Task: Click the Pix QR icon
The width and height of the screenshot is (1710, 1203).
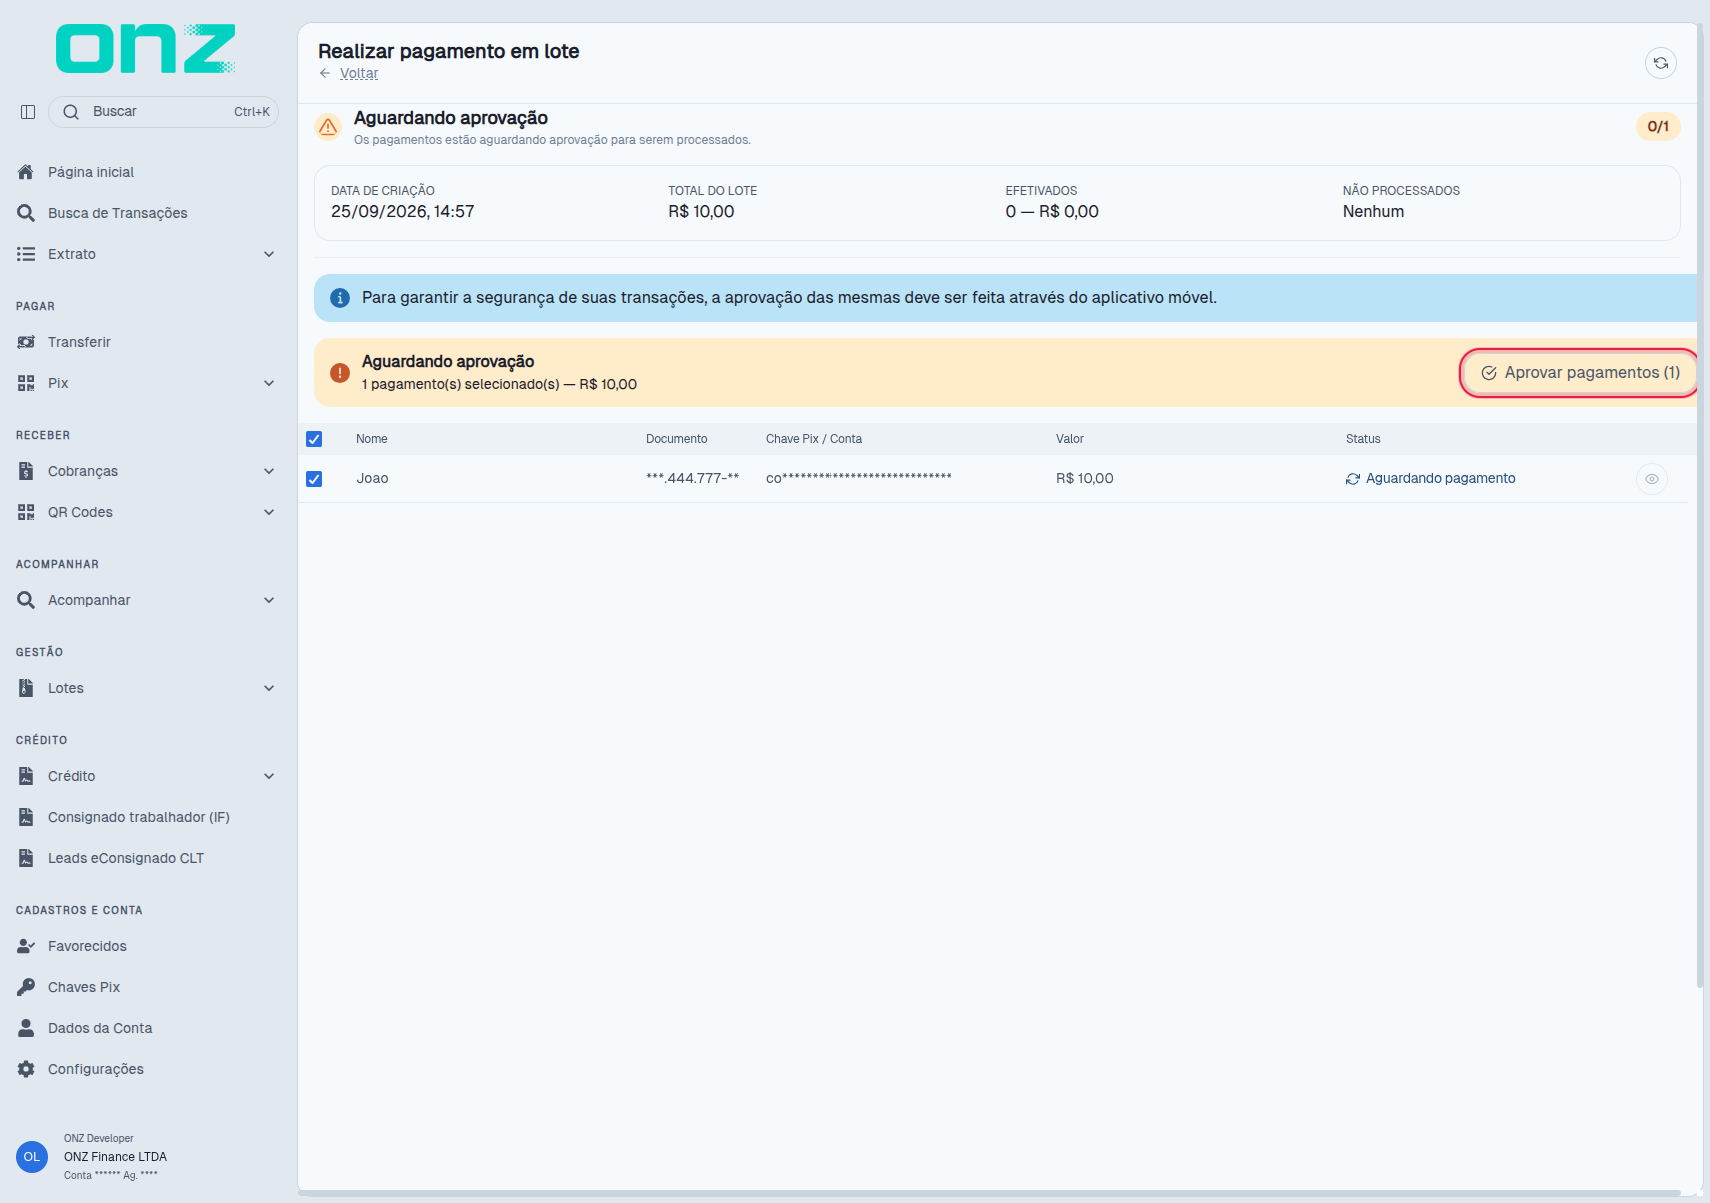Action: pyautogui.click(x=26, y=383)
